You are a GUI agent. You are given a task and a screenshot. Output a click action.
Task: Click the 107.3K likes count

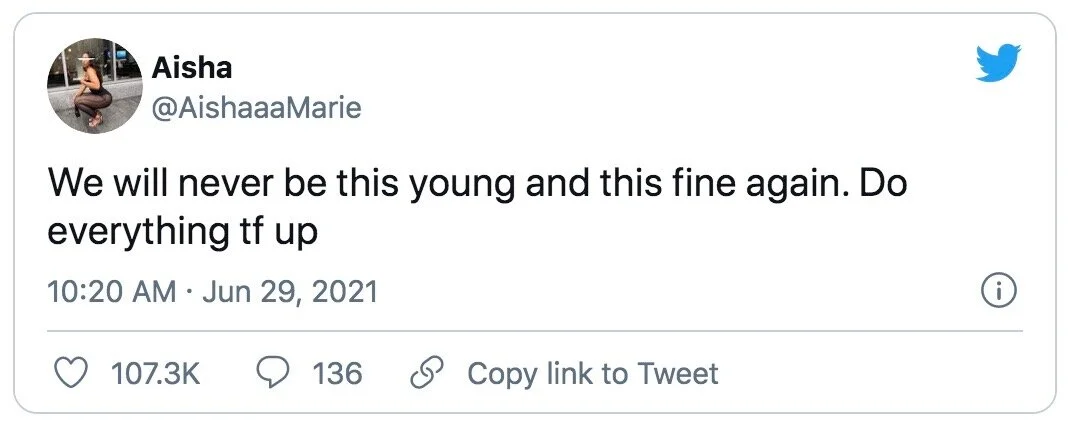click(155, 374)
